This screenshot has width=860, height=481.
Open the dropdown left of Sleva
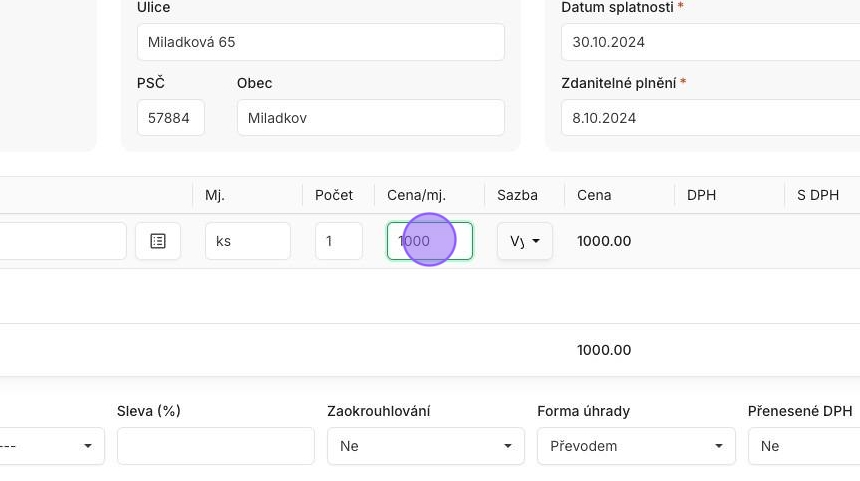[x=52, y=446]
